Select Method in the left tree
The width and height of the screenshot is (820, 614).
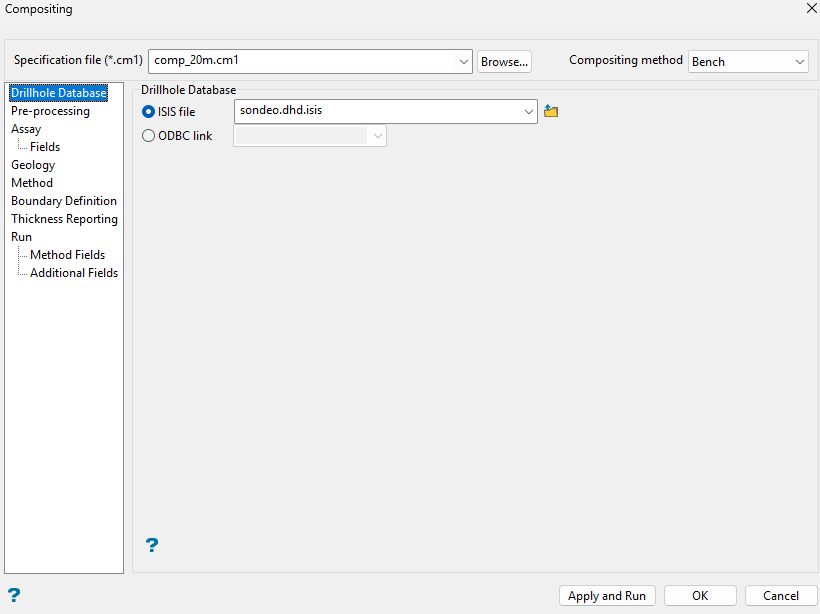[32, 183]
